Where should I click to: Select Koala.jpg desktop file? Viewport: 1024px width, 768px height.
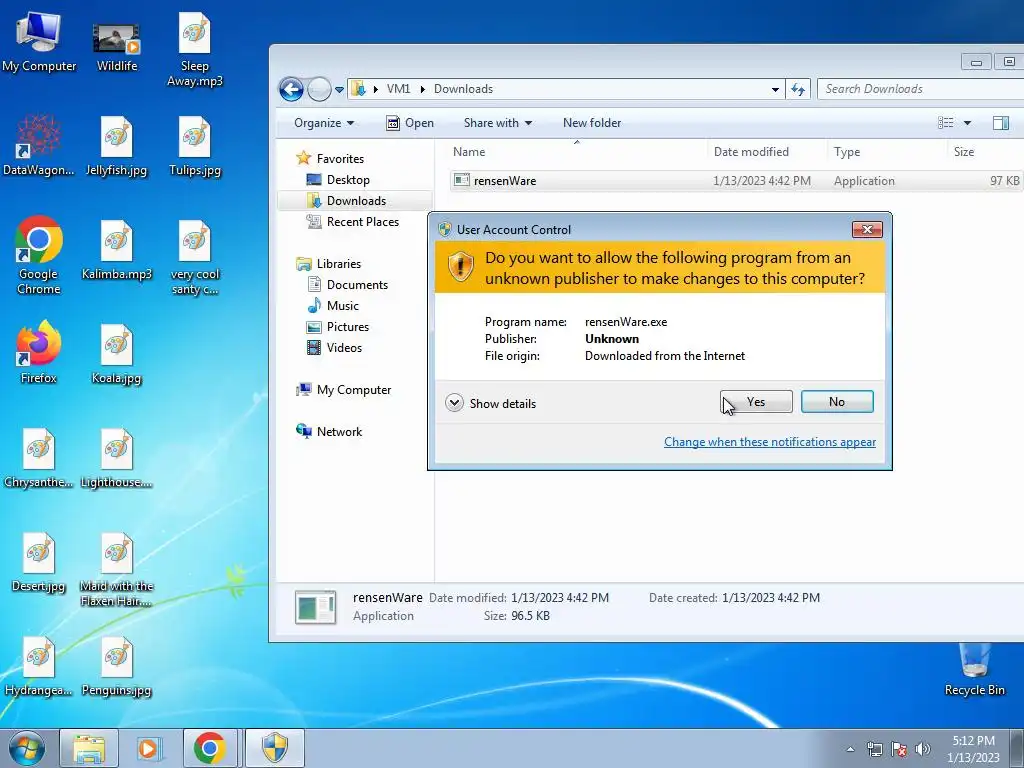pyautogui.click(x=116, y=354)
